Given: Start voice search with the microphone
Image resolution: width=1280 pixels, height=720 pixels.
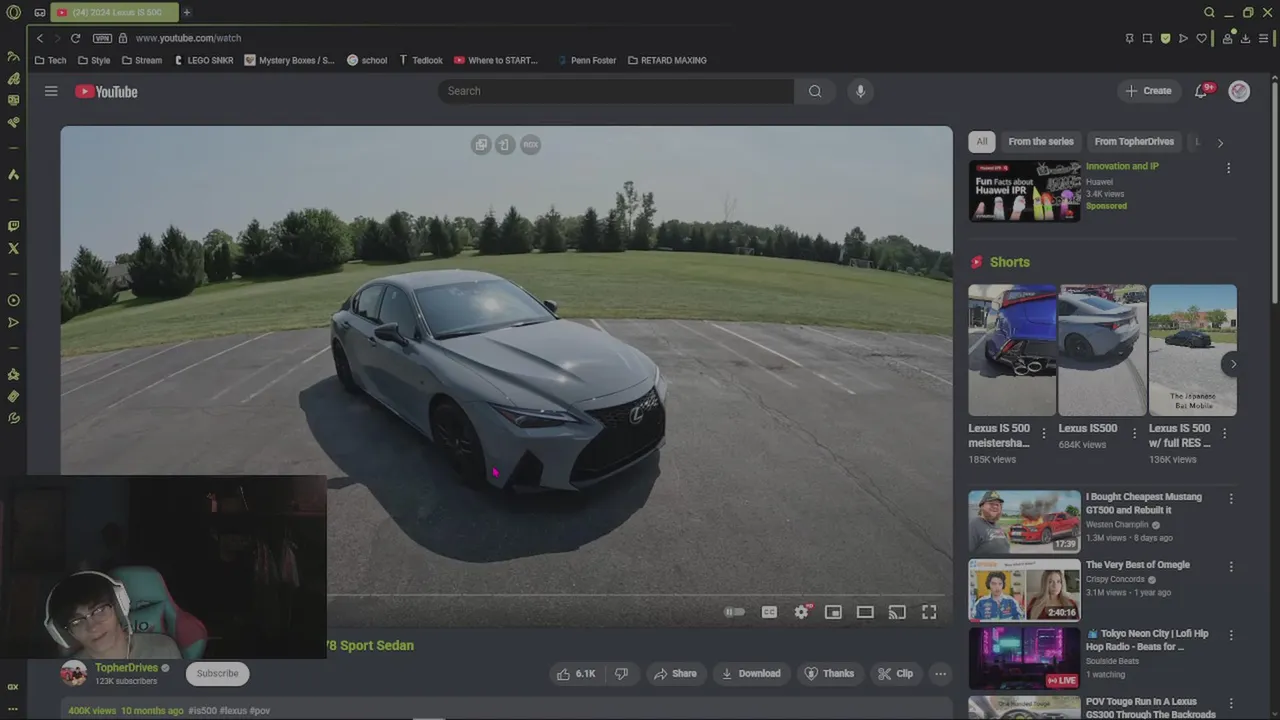Looking at the screenshot, I should click(860, 91).
